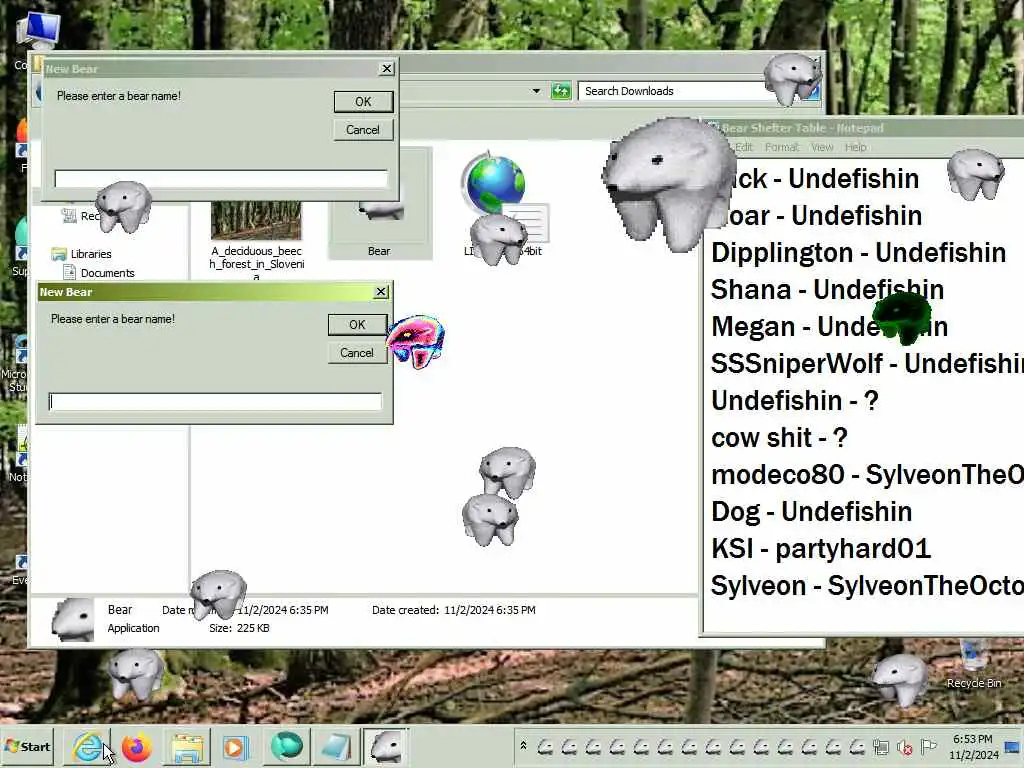The image size is (1024, 768).
Task: Launch Internet Explorer from taskbar
Action: pos(88,747)
